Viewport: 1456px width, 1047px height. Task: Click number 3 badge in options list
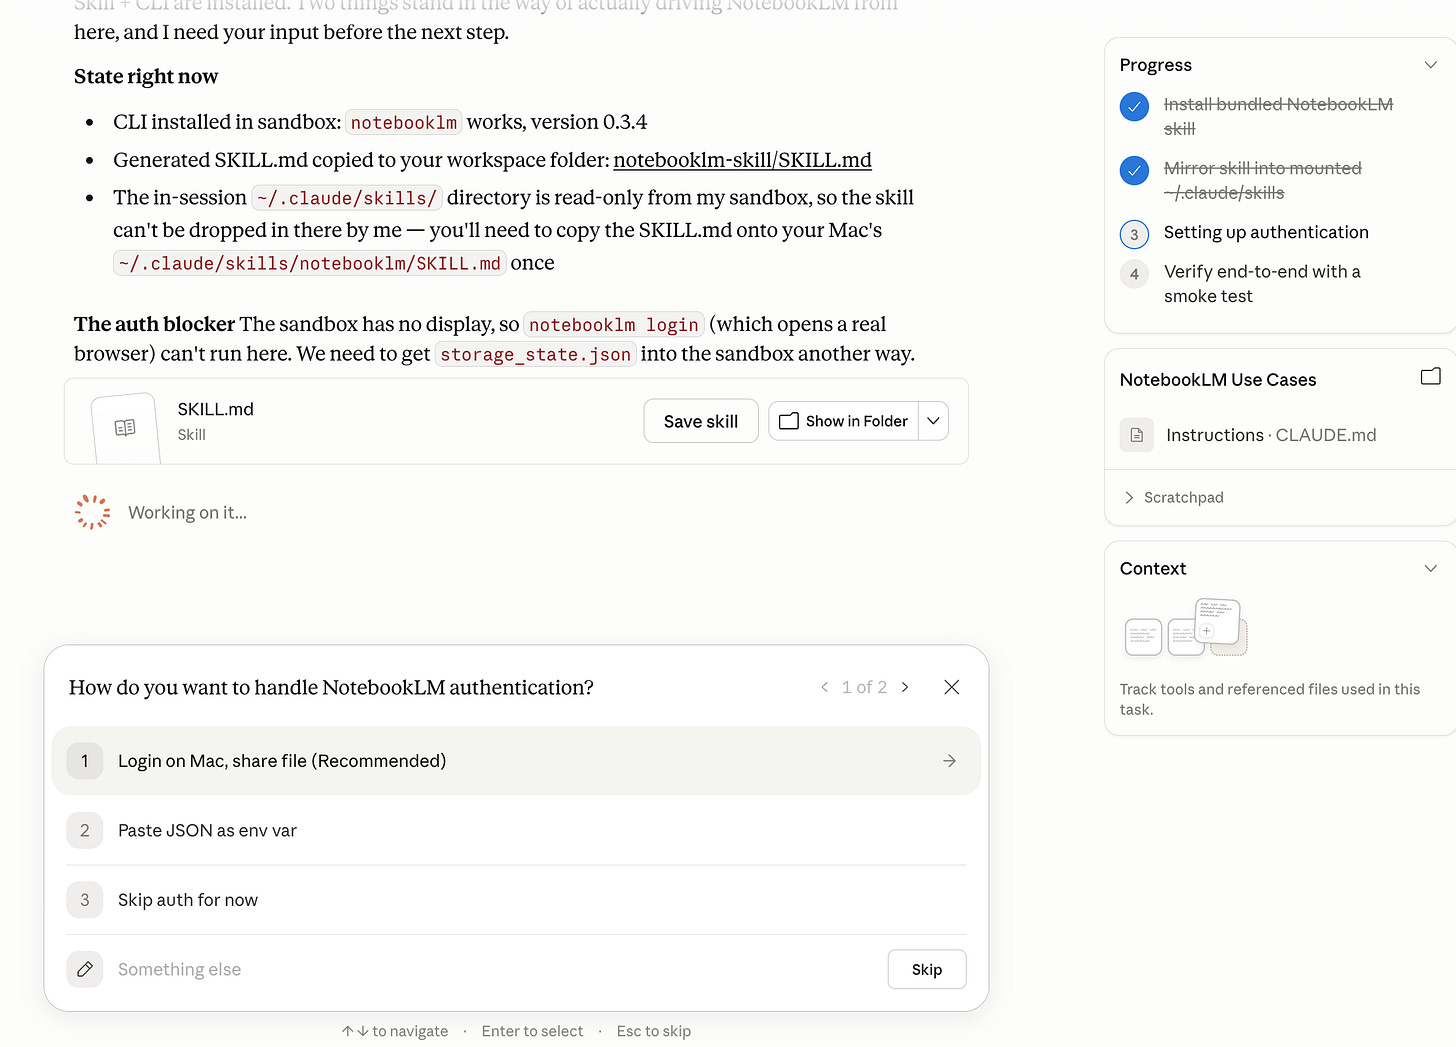pyautogui.click(x=85, y=900)
